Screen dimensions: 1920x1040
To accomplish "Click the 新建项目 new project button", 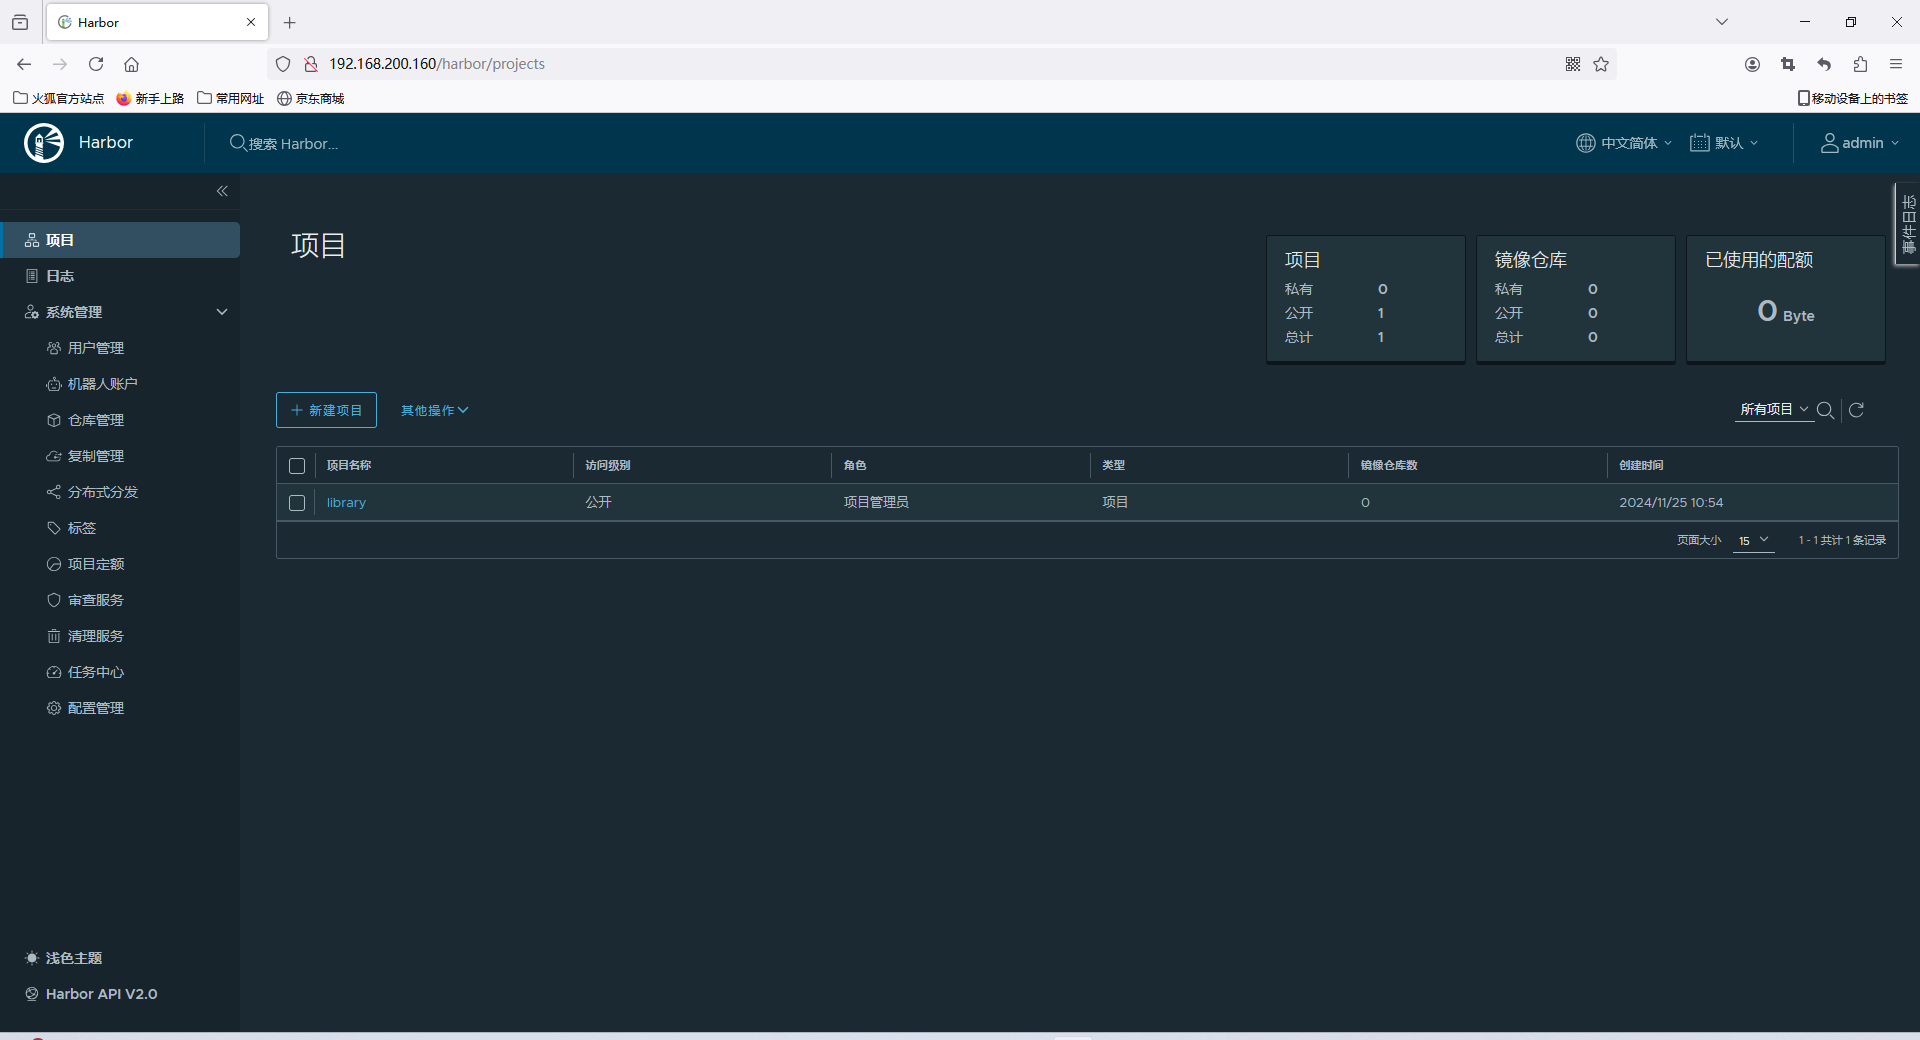I will pyautogui.click(x=326, y=410).
